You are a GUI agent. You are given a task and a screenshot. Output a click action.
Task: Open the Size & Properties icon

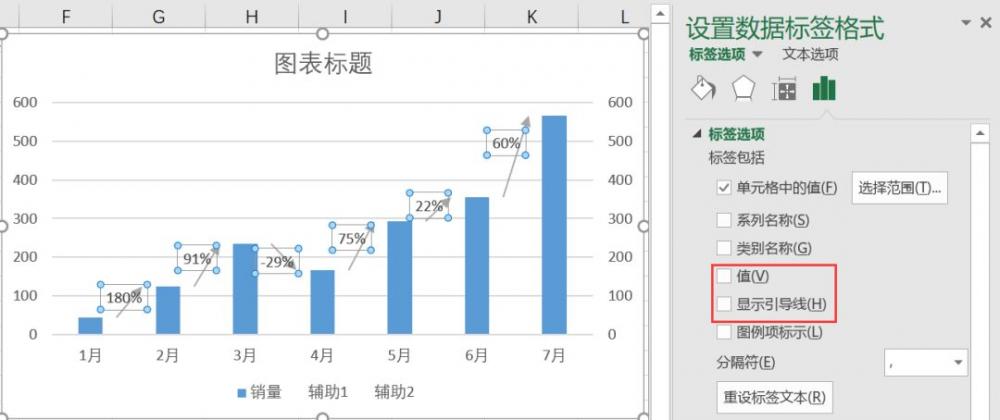pyautogui.click(x=784, y=89)
